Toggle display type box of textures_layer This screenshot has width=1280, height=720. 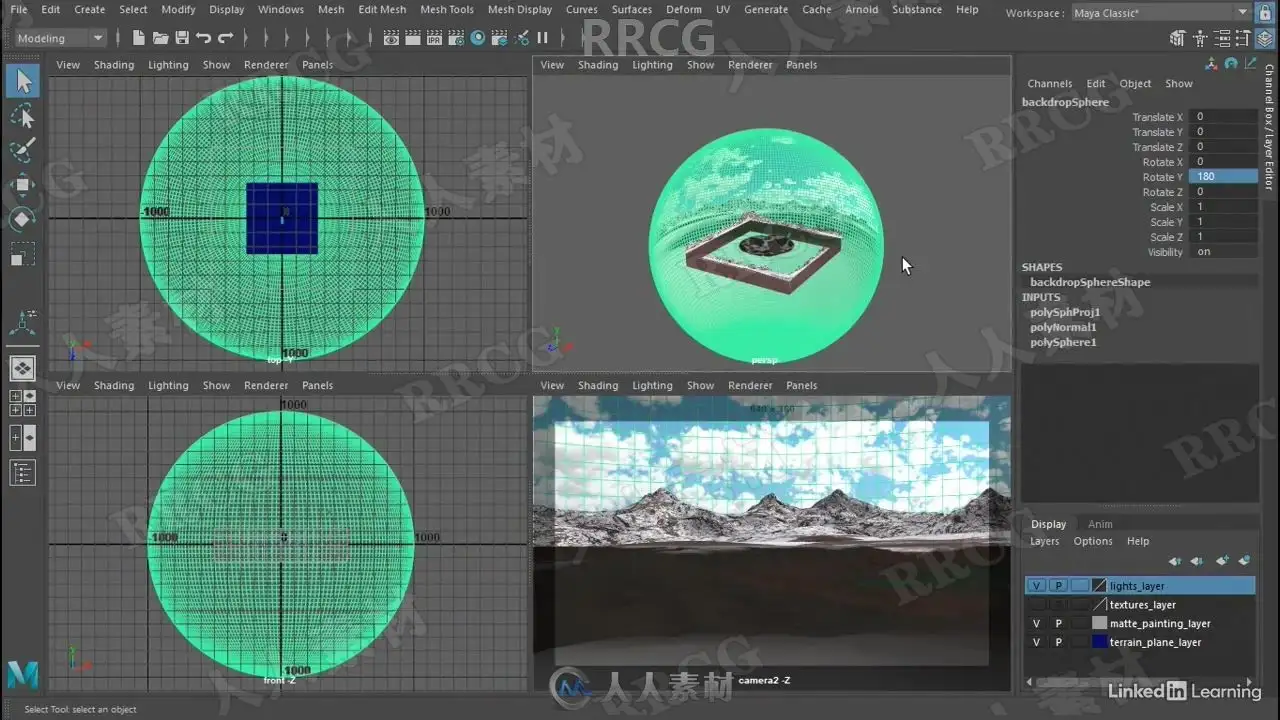[x=1079, y=605]
